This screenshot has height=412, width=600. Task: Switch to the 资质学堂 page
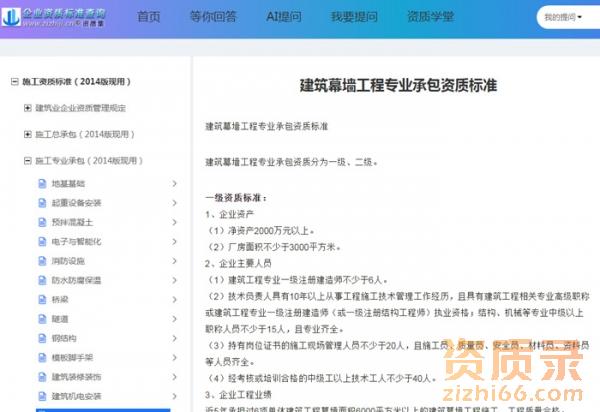(x=430, y=17)
